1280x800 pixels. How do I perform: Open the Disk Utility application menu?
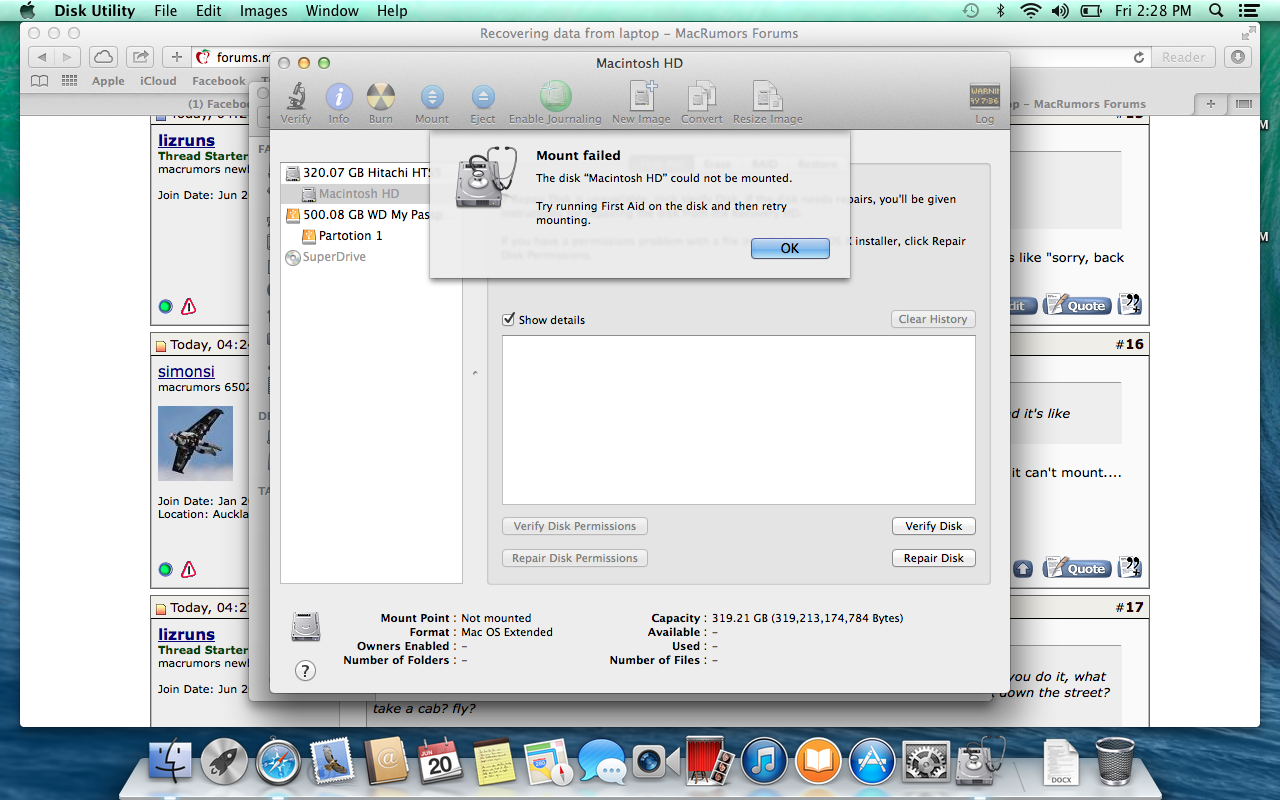95,11
